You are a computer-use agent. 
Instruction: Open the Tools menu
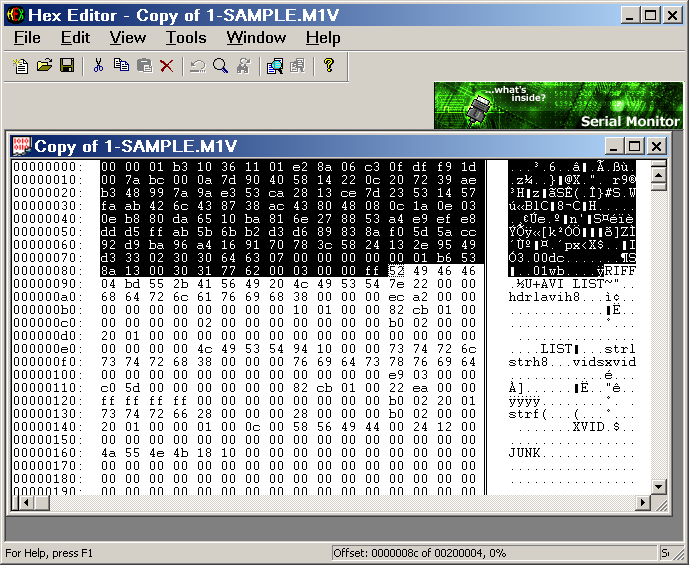coord(186,38)
